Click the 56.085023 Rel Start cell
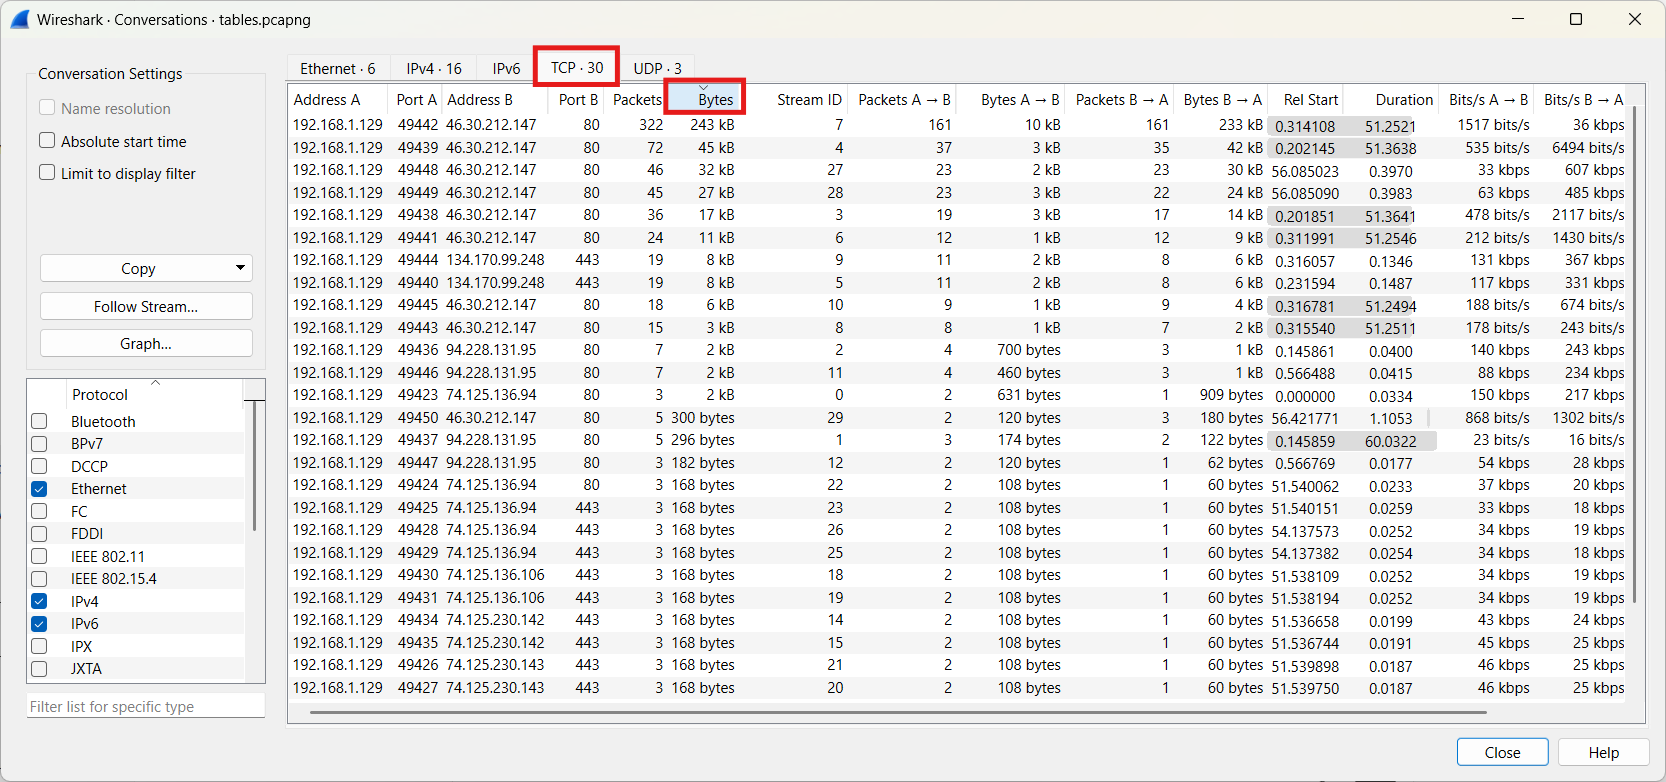The height and width of the screenshot is (782, 1666). click(x=1305, y=171)
